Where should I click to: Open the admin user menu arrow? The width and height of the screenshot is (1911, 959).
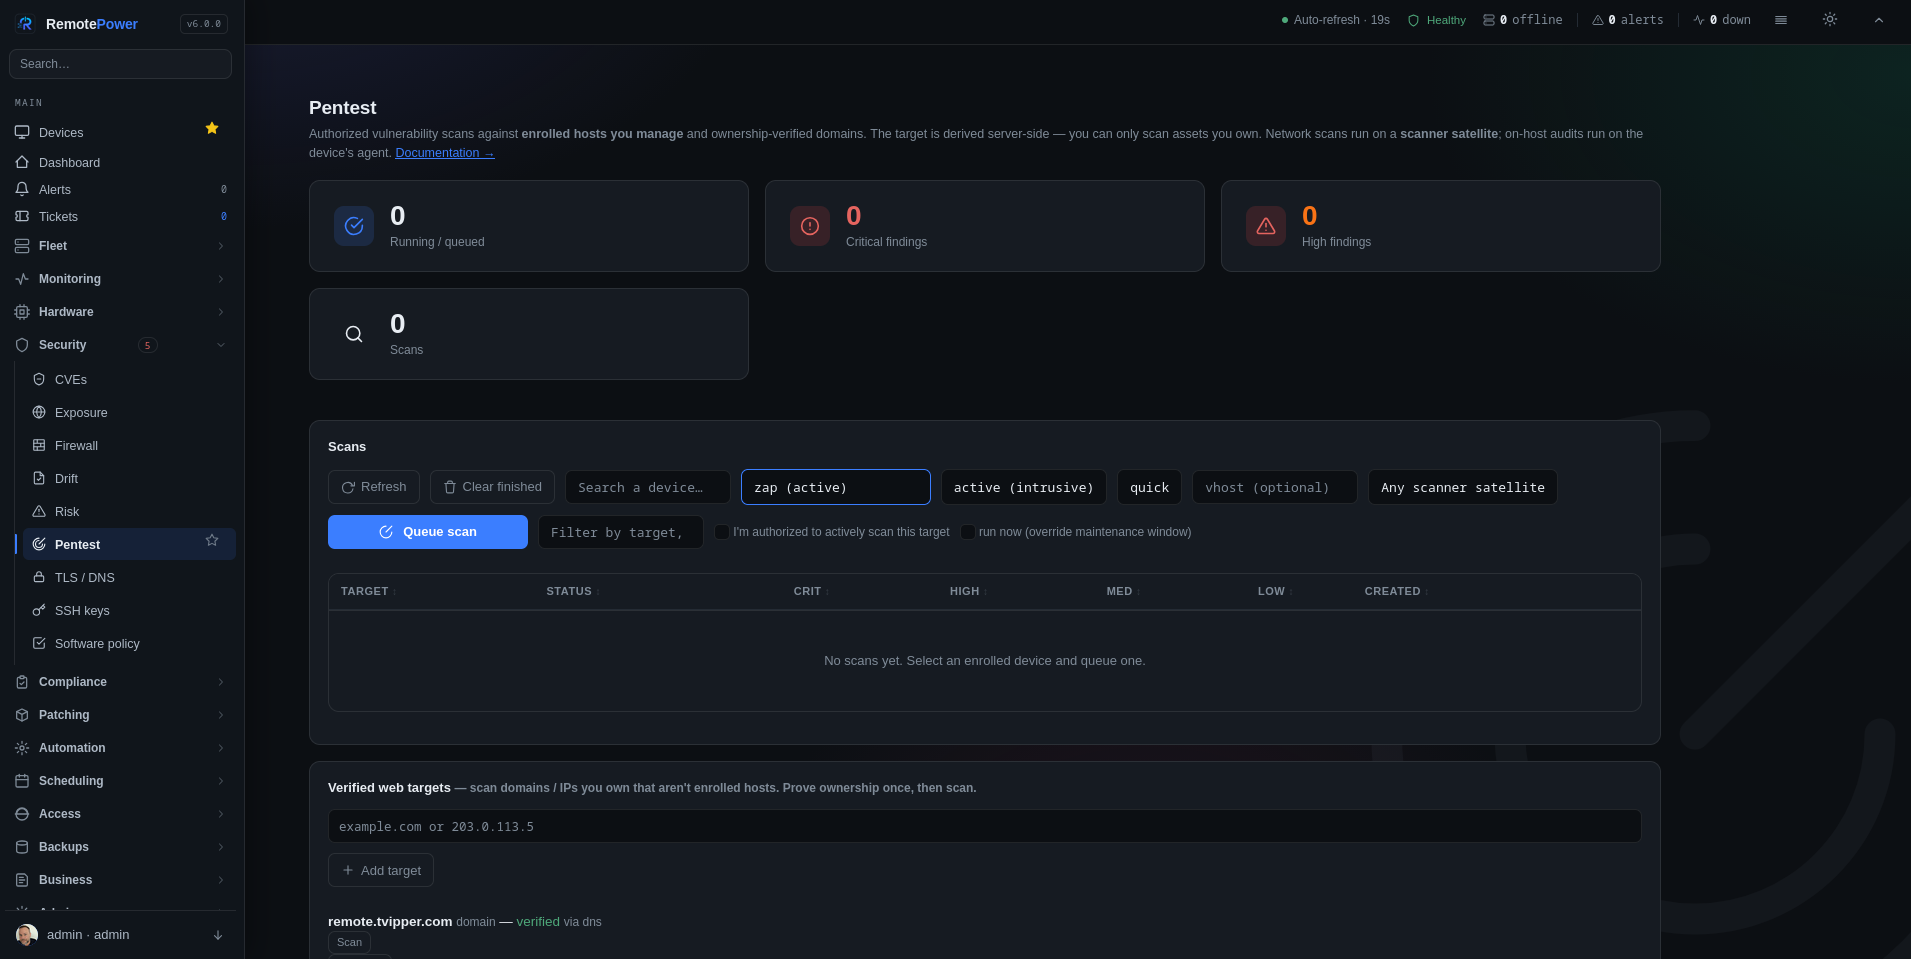click(218, 935)
